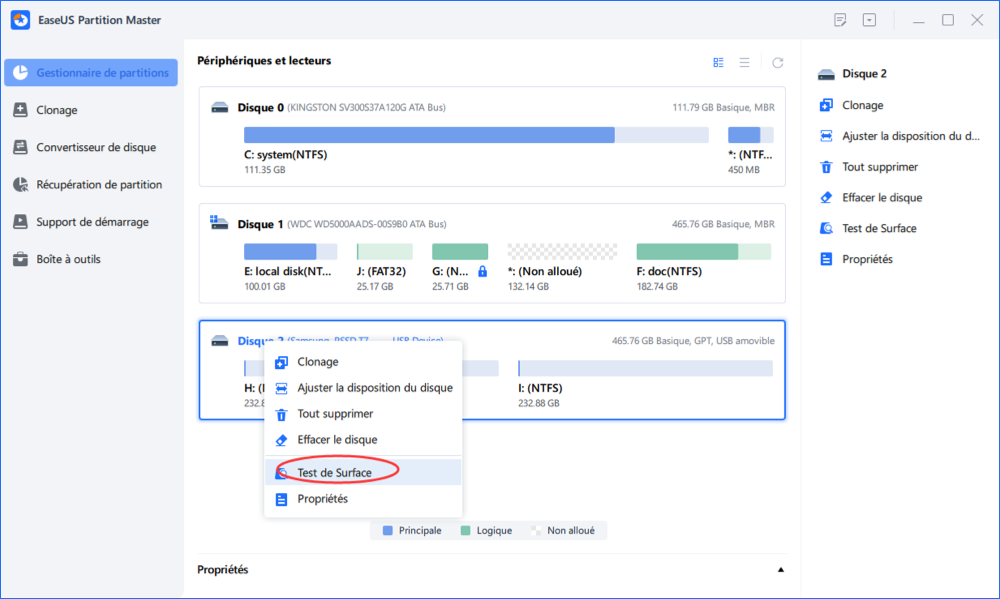The width and height of the screenshot is (1000, 599).
Task: Select the locked G: partition on Disque 1
Action: 459,252
